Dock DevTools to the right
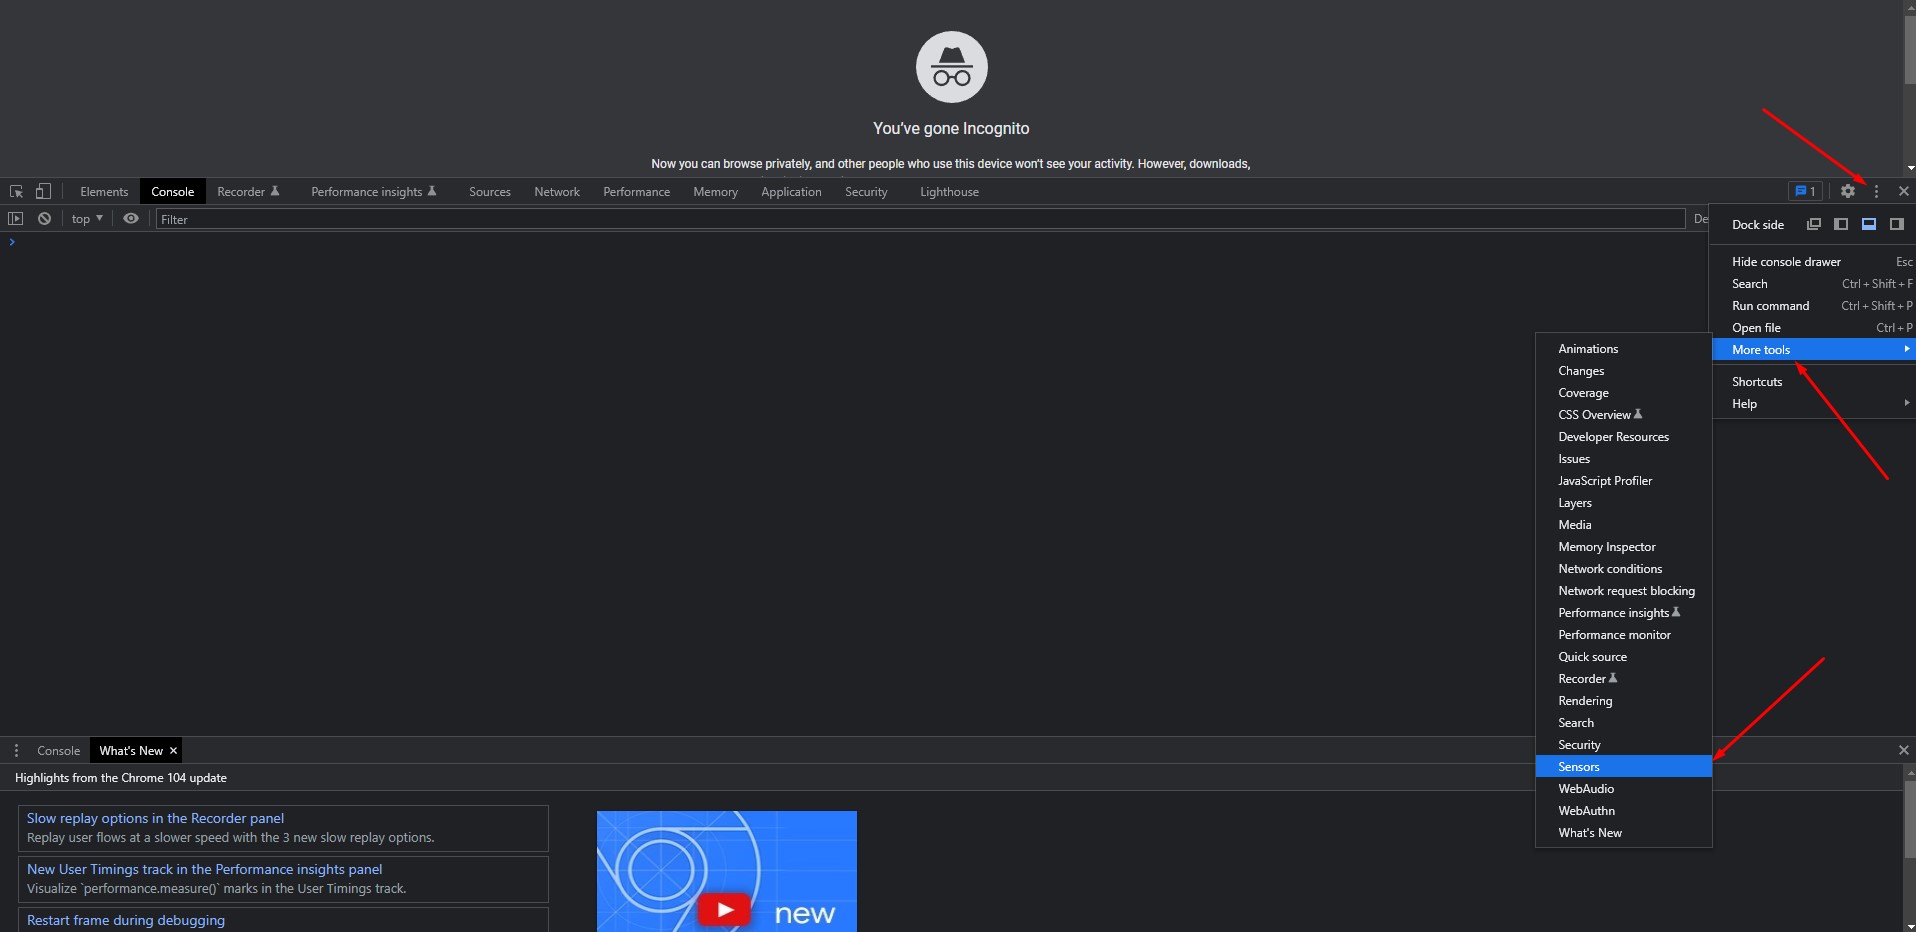The height and width of the screenshot is (932, 1916). coord(1896,224)
